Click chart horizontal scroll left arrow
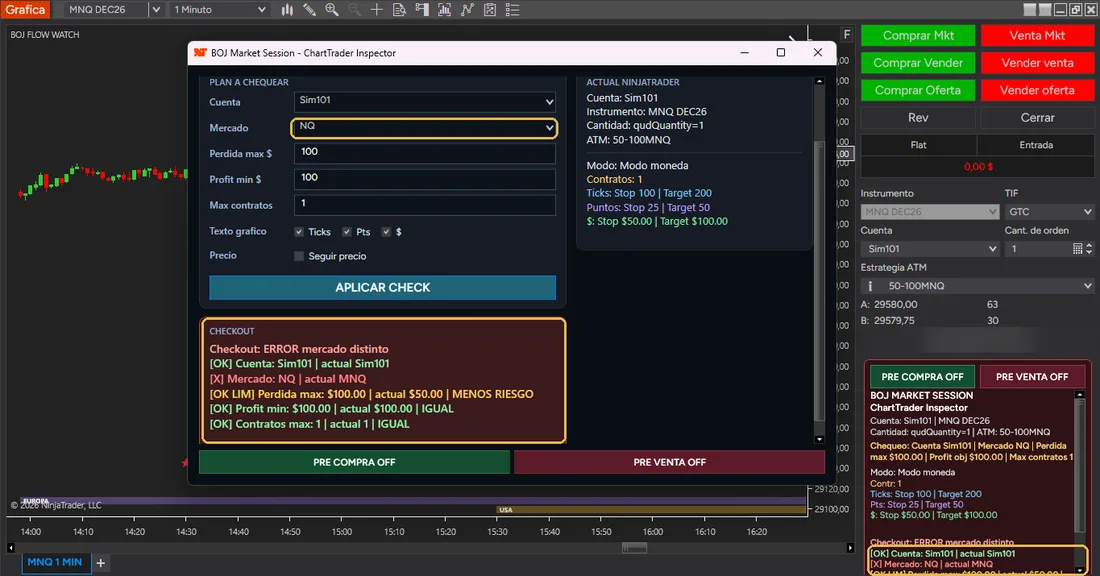 click(11, 548)
